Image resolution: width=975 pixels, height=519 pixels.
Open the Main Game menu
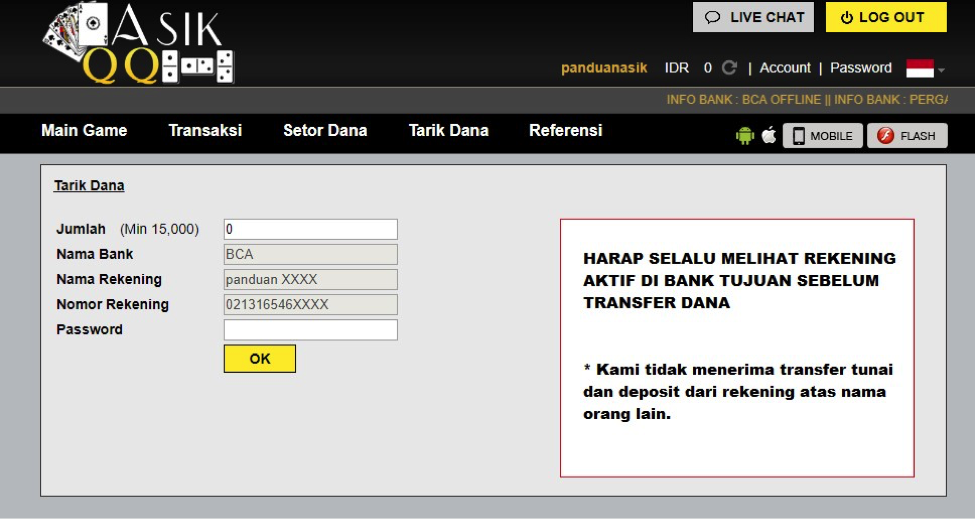coord(84,131)
